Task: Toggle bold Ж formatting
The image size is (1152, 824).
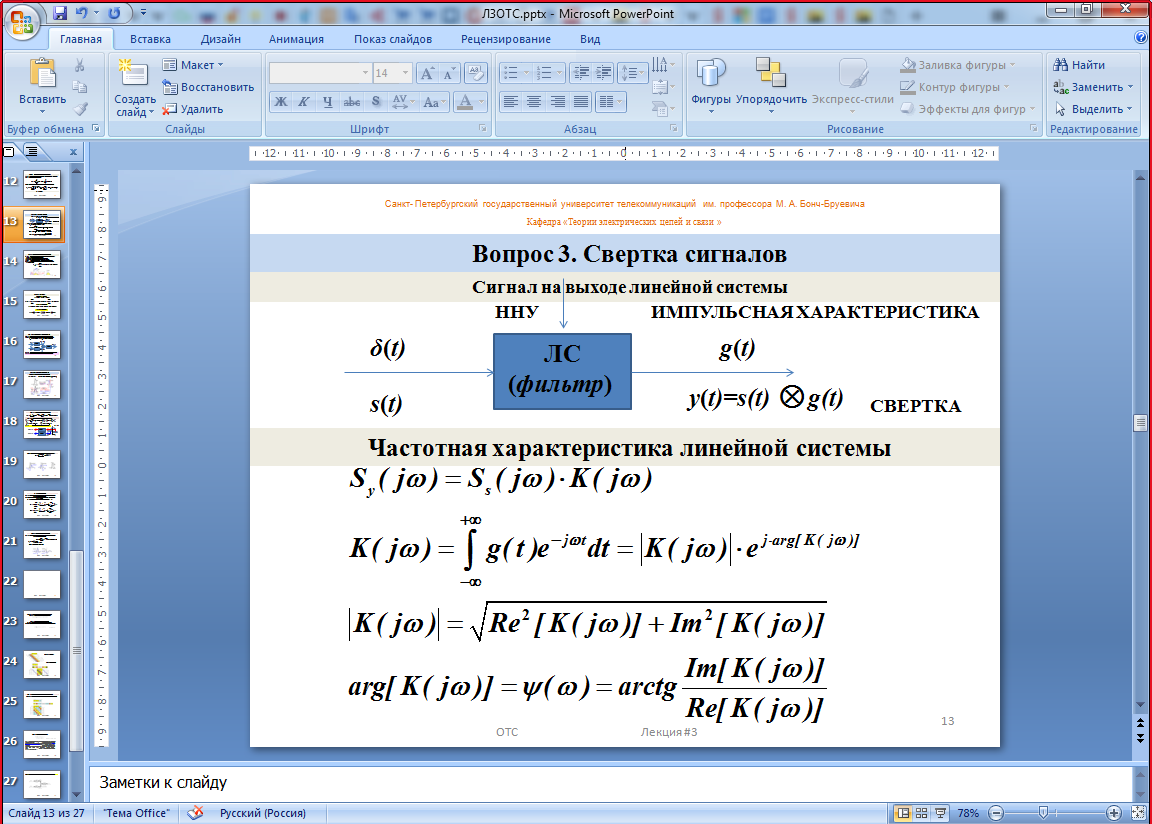Action: point(281,102)
